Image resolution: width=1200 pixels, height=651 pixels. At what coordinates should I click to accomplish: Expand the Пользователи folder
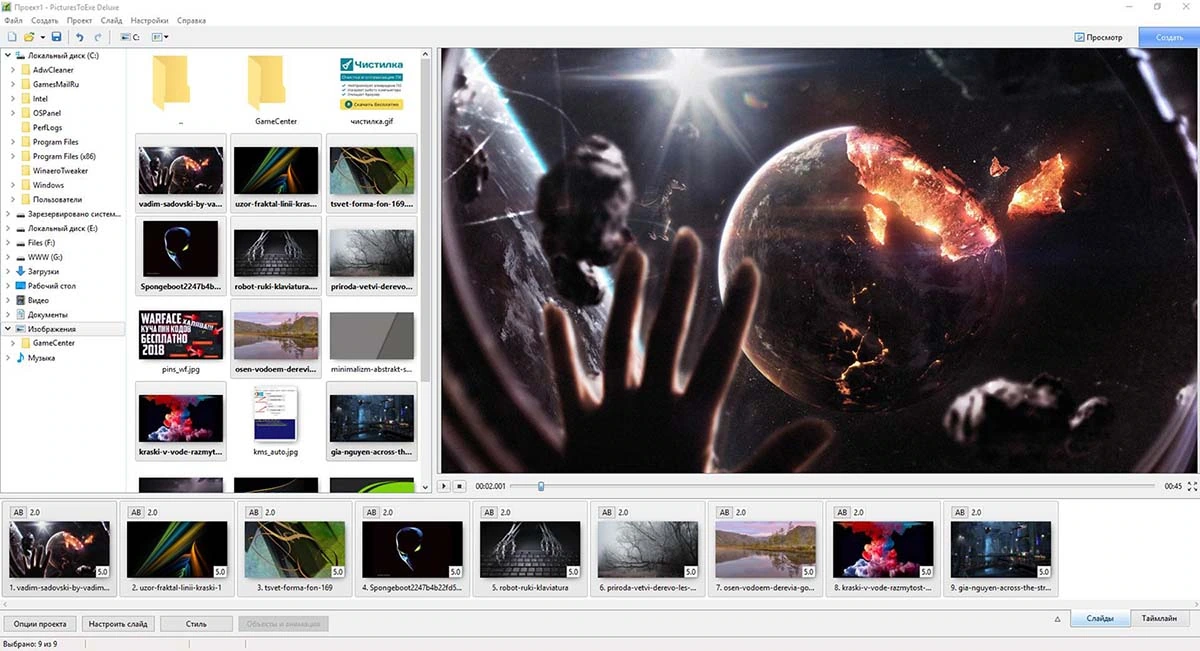tap(13, 199)
